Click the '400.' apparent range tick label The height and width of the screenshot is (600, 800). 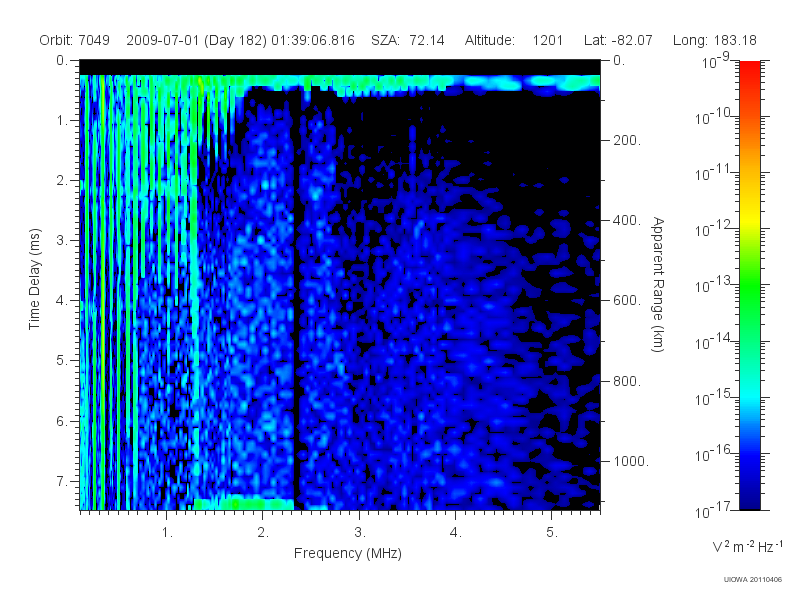tap(627, 220)
